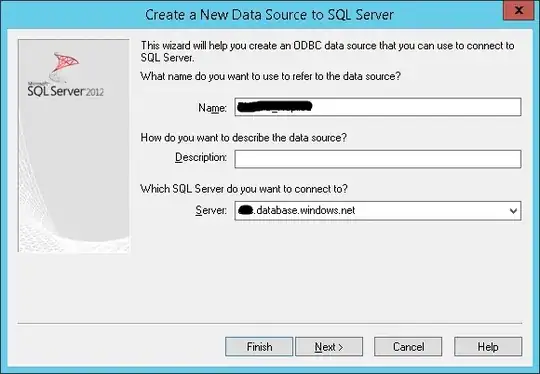Image resolution: width=540 pixels, height=374 pixels.
Task: Close the dialog with the red X
Action: click(519, 11)
